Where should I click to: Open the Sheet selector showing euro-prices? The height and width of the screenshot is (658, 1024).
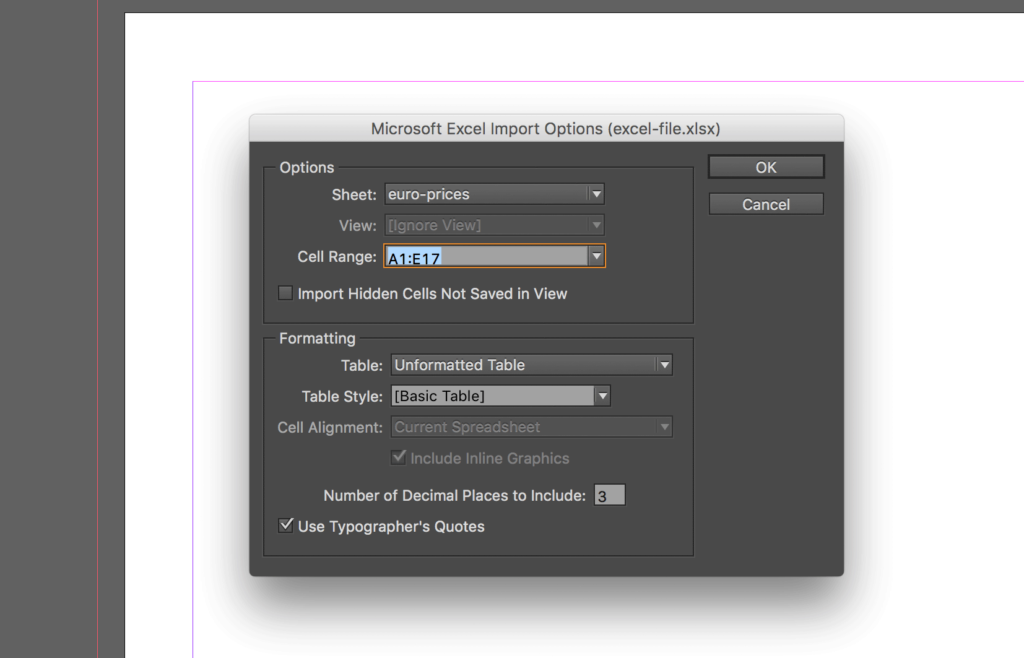point(480,194)
